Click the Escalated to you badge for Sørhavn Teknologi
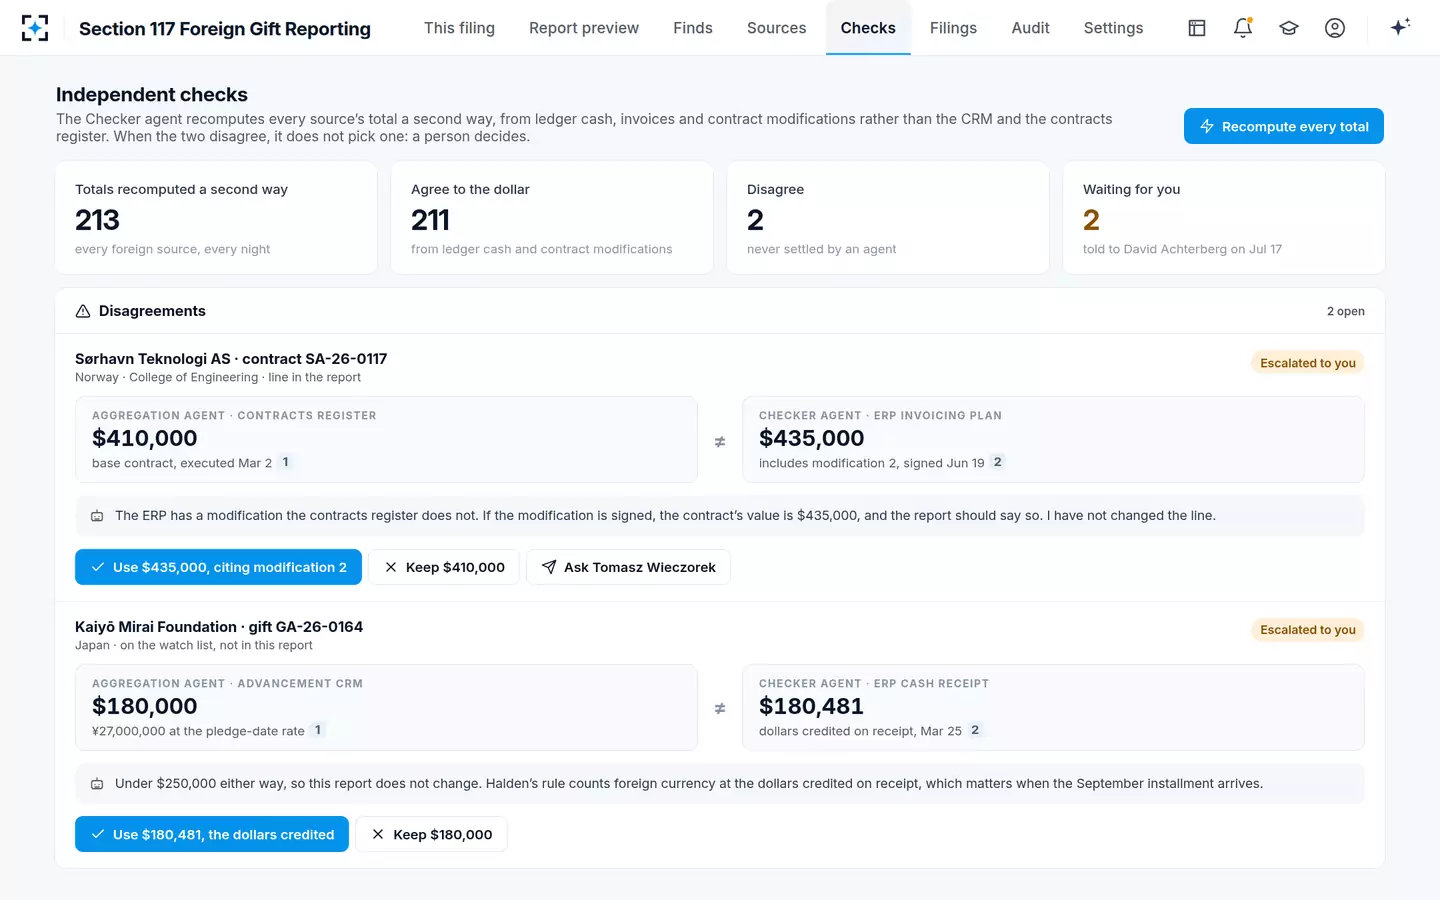Screen dimensions: 1440x900 click(x=1308, y=363)
